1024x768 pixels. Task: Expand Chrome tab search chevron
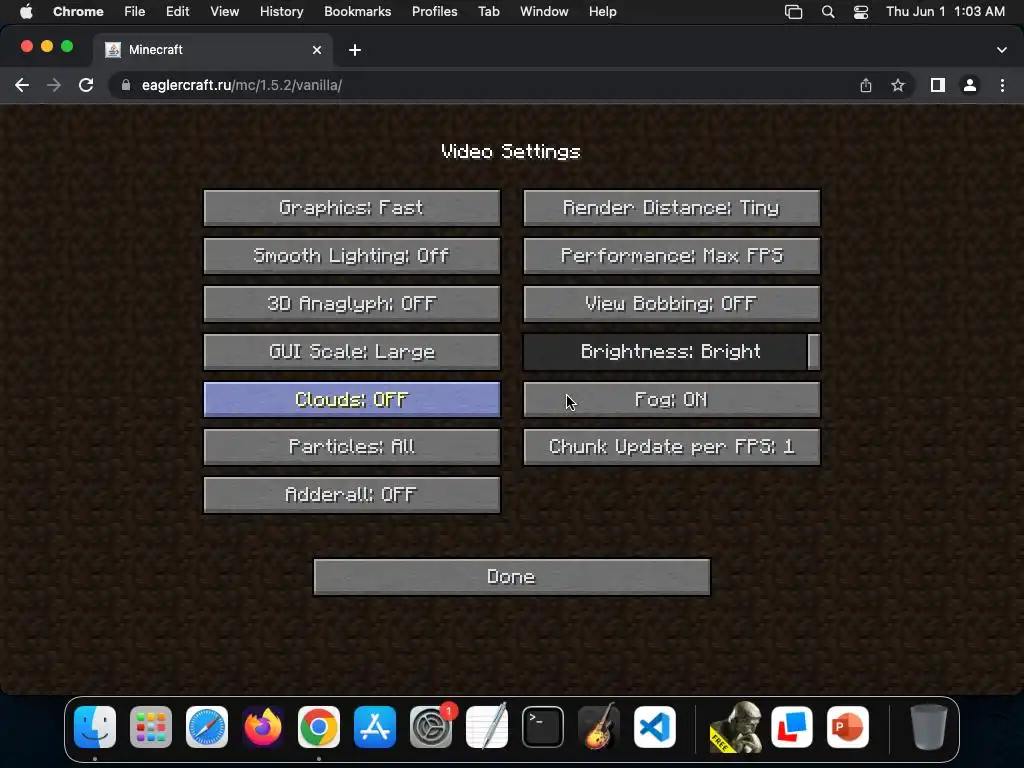(x=1002, y=50)
